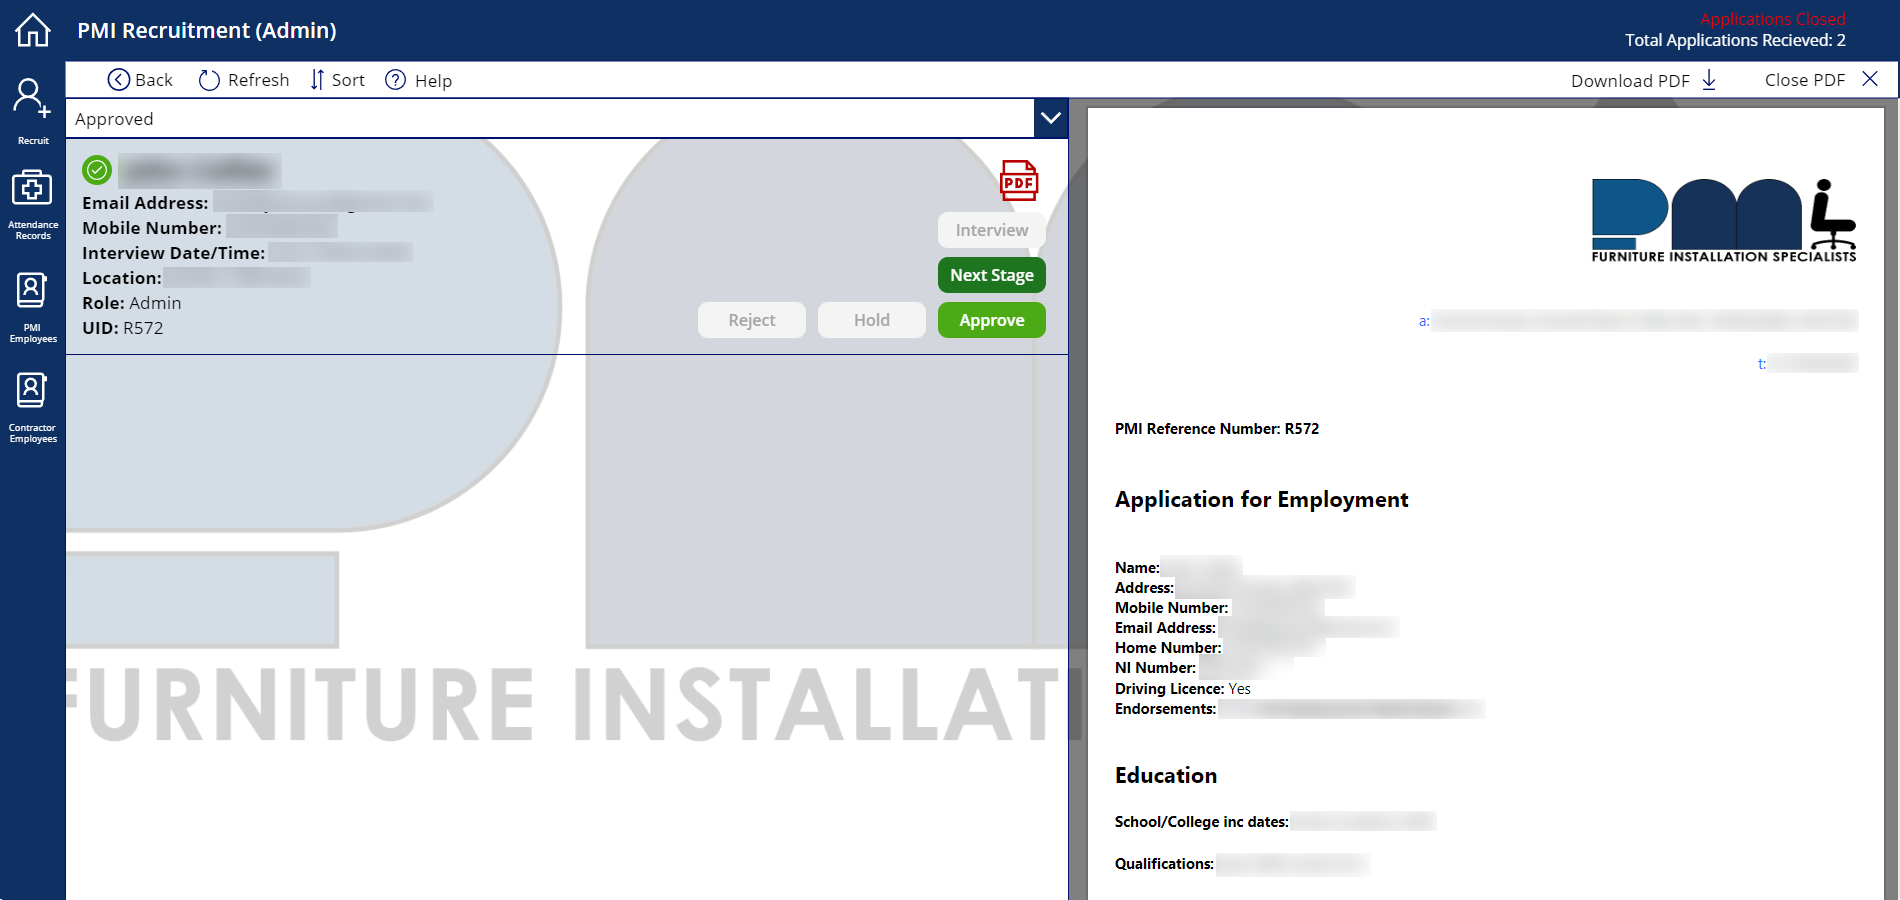1900x900 pixels.
Task: Click the Refresh label in toolbar
Action: (258, 80)
